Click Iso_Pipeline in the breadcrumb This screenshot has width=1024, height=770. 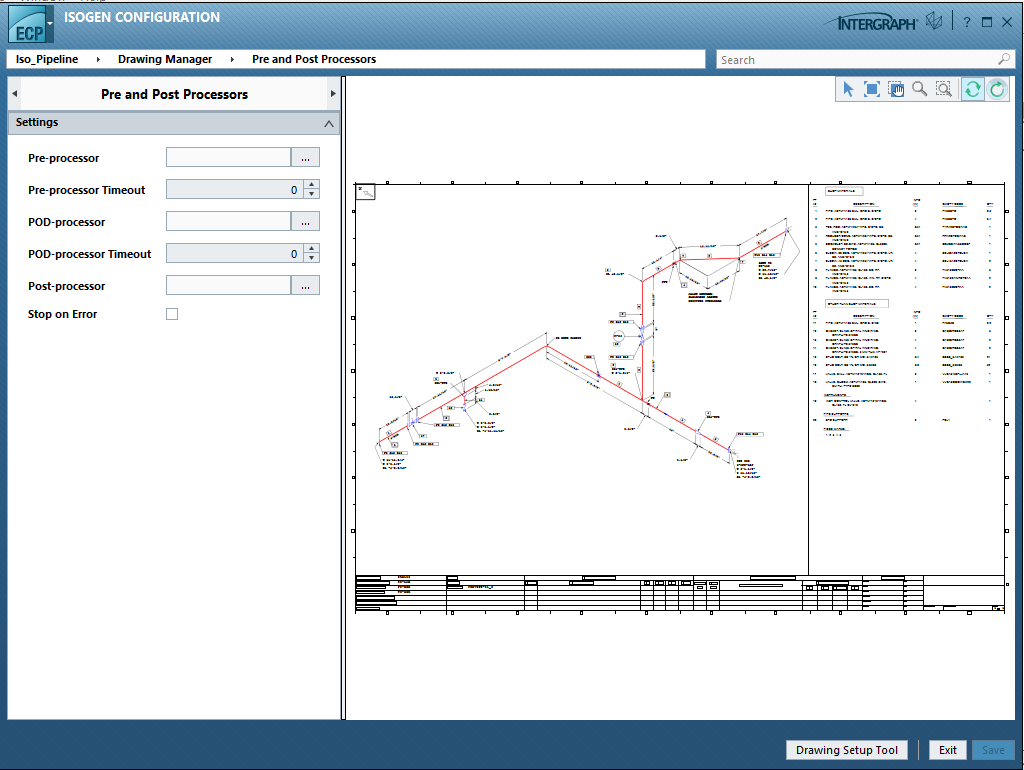47,59
